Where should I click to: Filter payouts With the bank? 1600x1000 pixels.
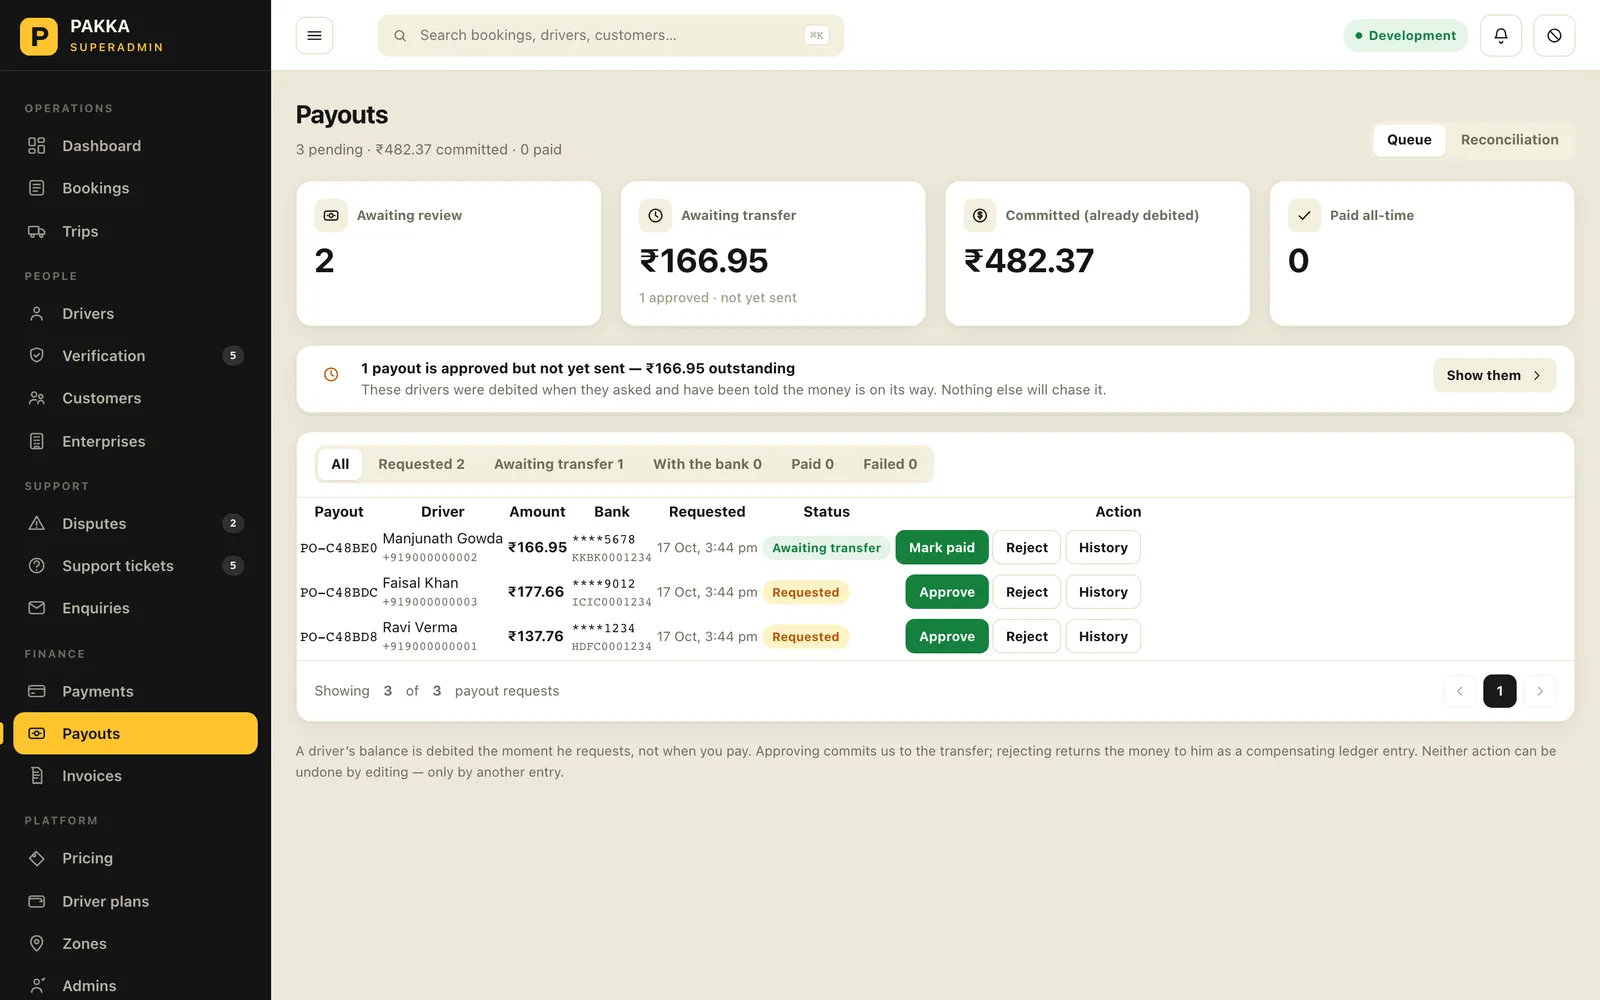click(707, 464)
